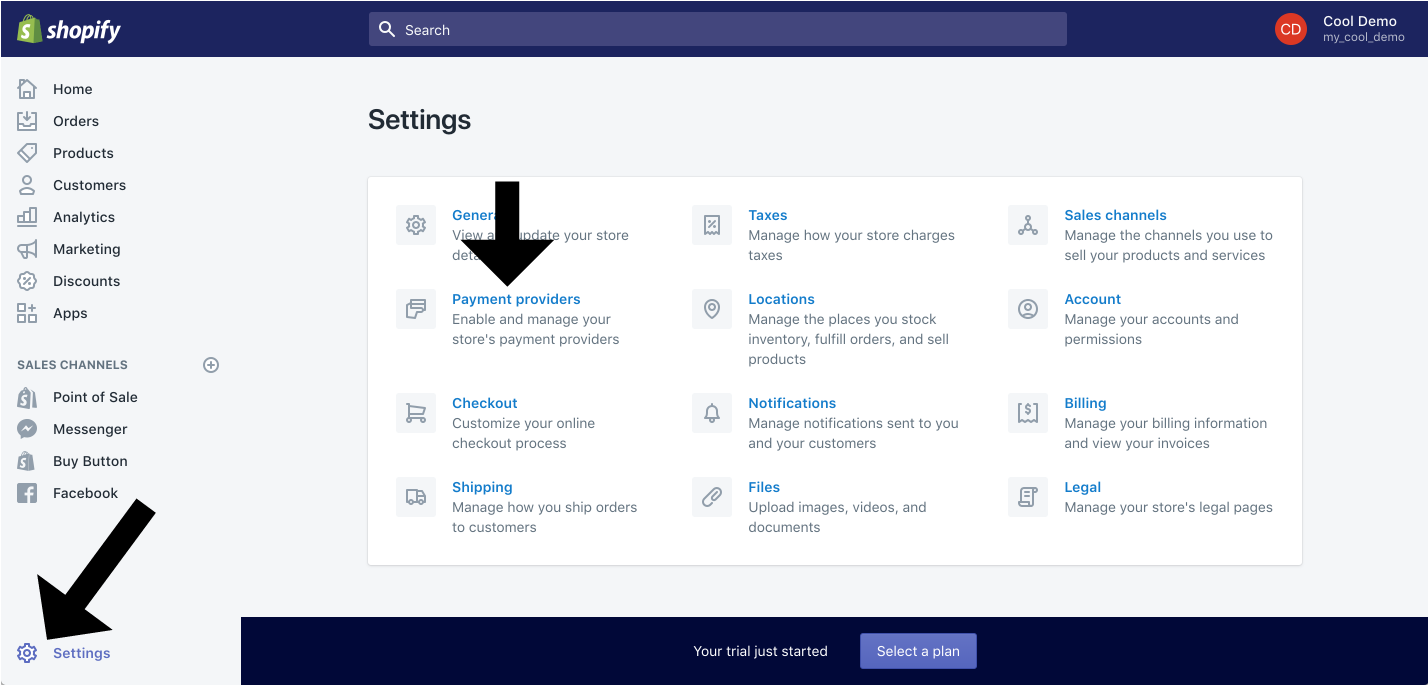1428x685 pixels.
Task: Click the Sales channels network icon
Action: click(1028, 225)
